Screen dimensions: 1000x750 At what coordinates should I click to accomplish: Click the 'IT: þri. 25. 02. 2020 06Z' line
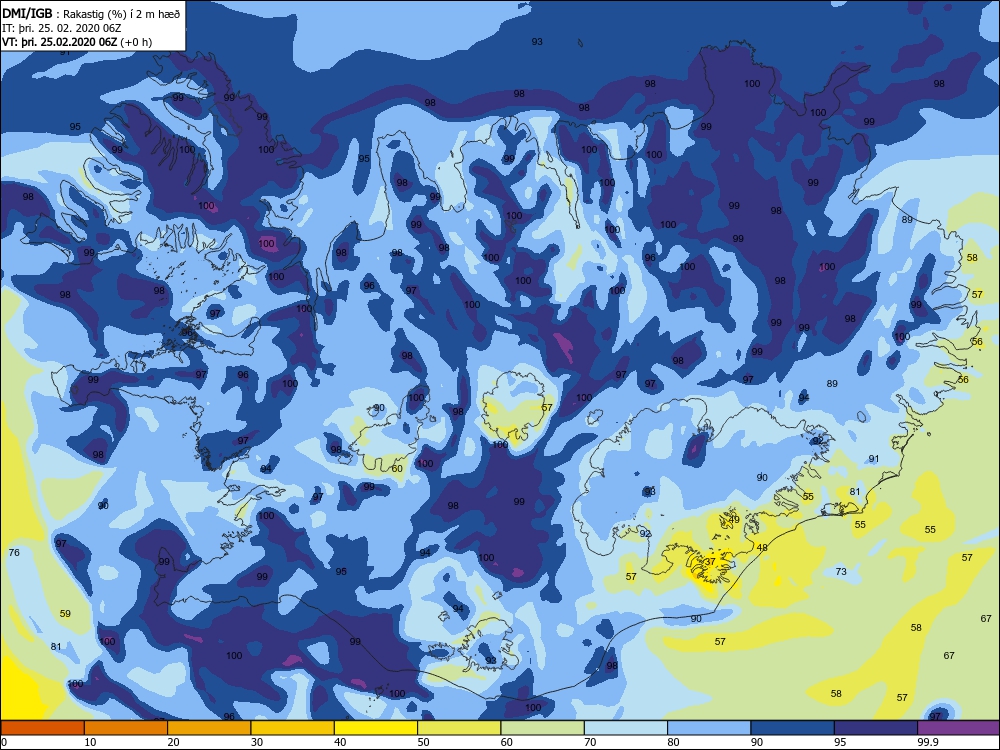click(62, 28)
